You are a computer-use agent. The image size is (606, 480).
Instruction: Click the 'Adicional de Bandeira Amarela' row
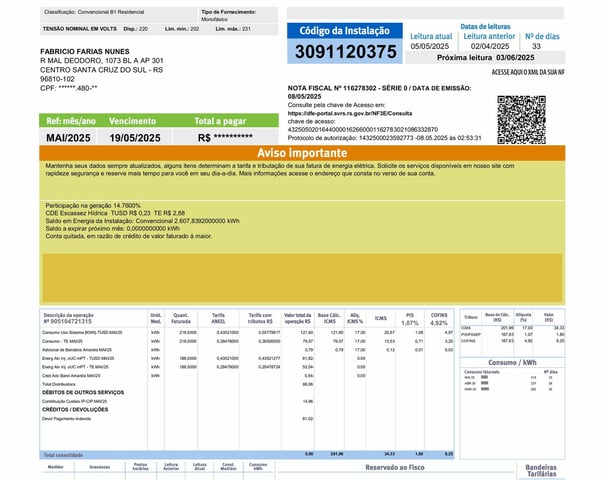[x=247, y=350]
